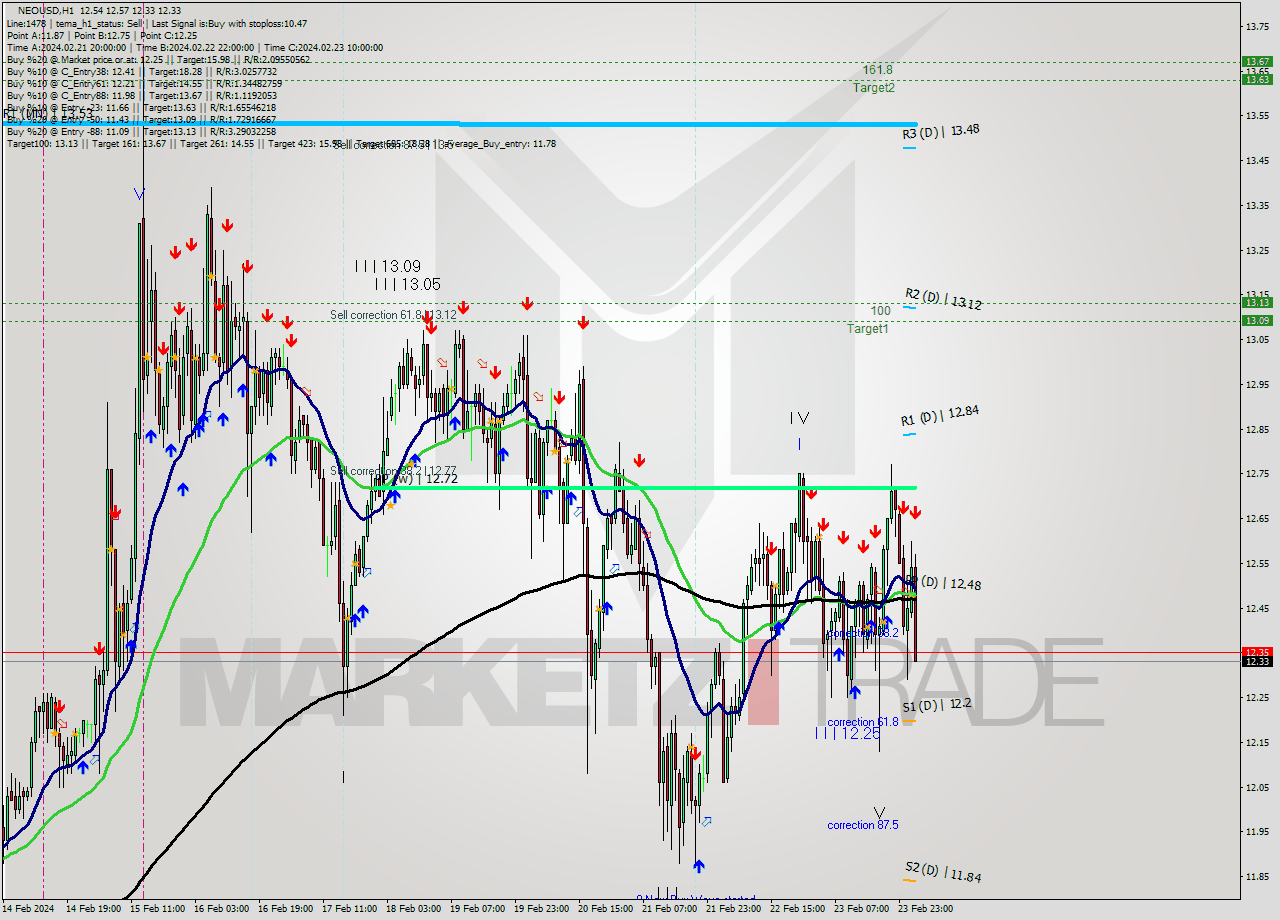
Task: Select the thick cyan horizontal line at 13.53
Action: [x=460, y=124]
